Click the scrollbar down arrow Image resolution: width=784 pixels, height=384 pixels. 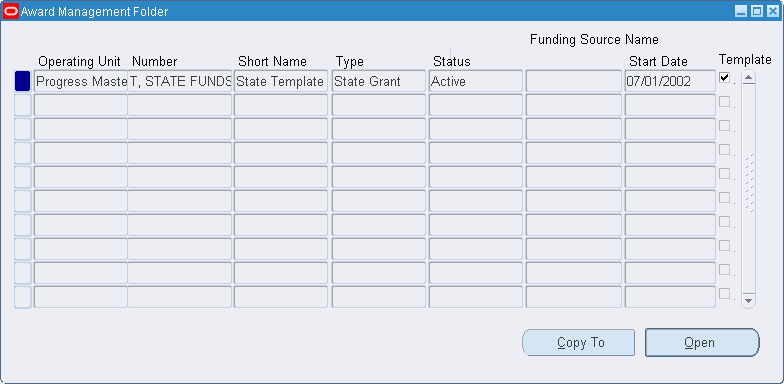tap(748, 300)
